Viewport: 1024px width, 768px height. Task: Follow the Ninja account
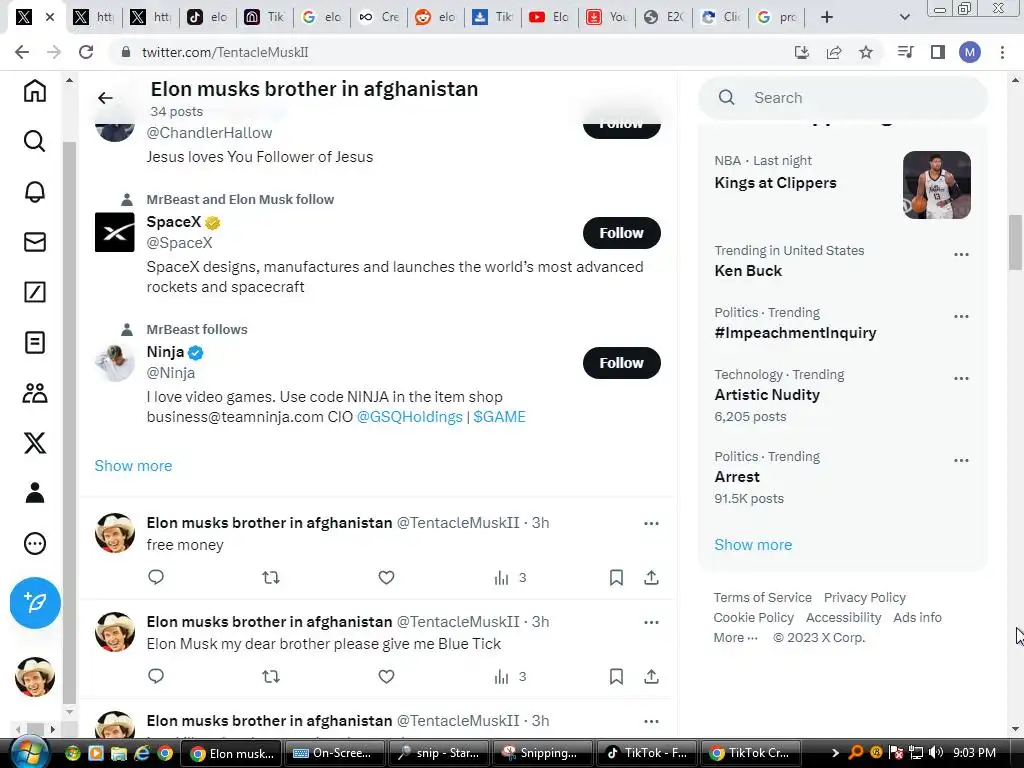(x=622, y=363)
